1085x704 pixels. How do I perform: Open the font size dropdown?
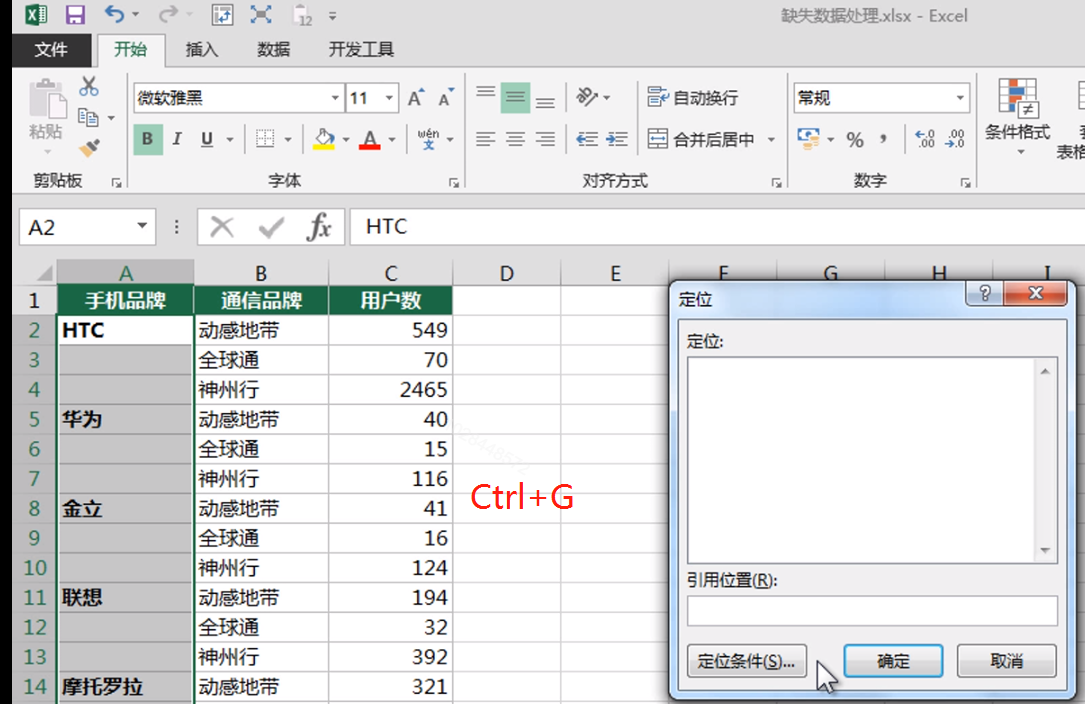point(389,98)
